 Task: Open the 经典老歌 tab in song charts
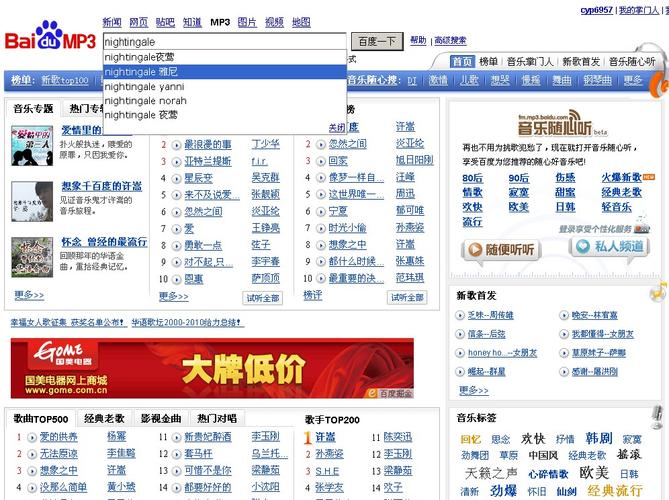click(x=105, y=418)
